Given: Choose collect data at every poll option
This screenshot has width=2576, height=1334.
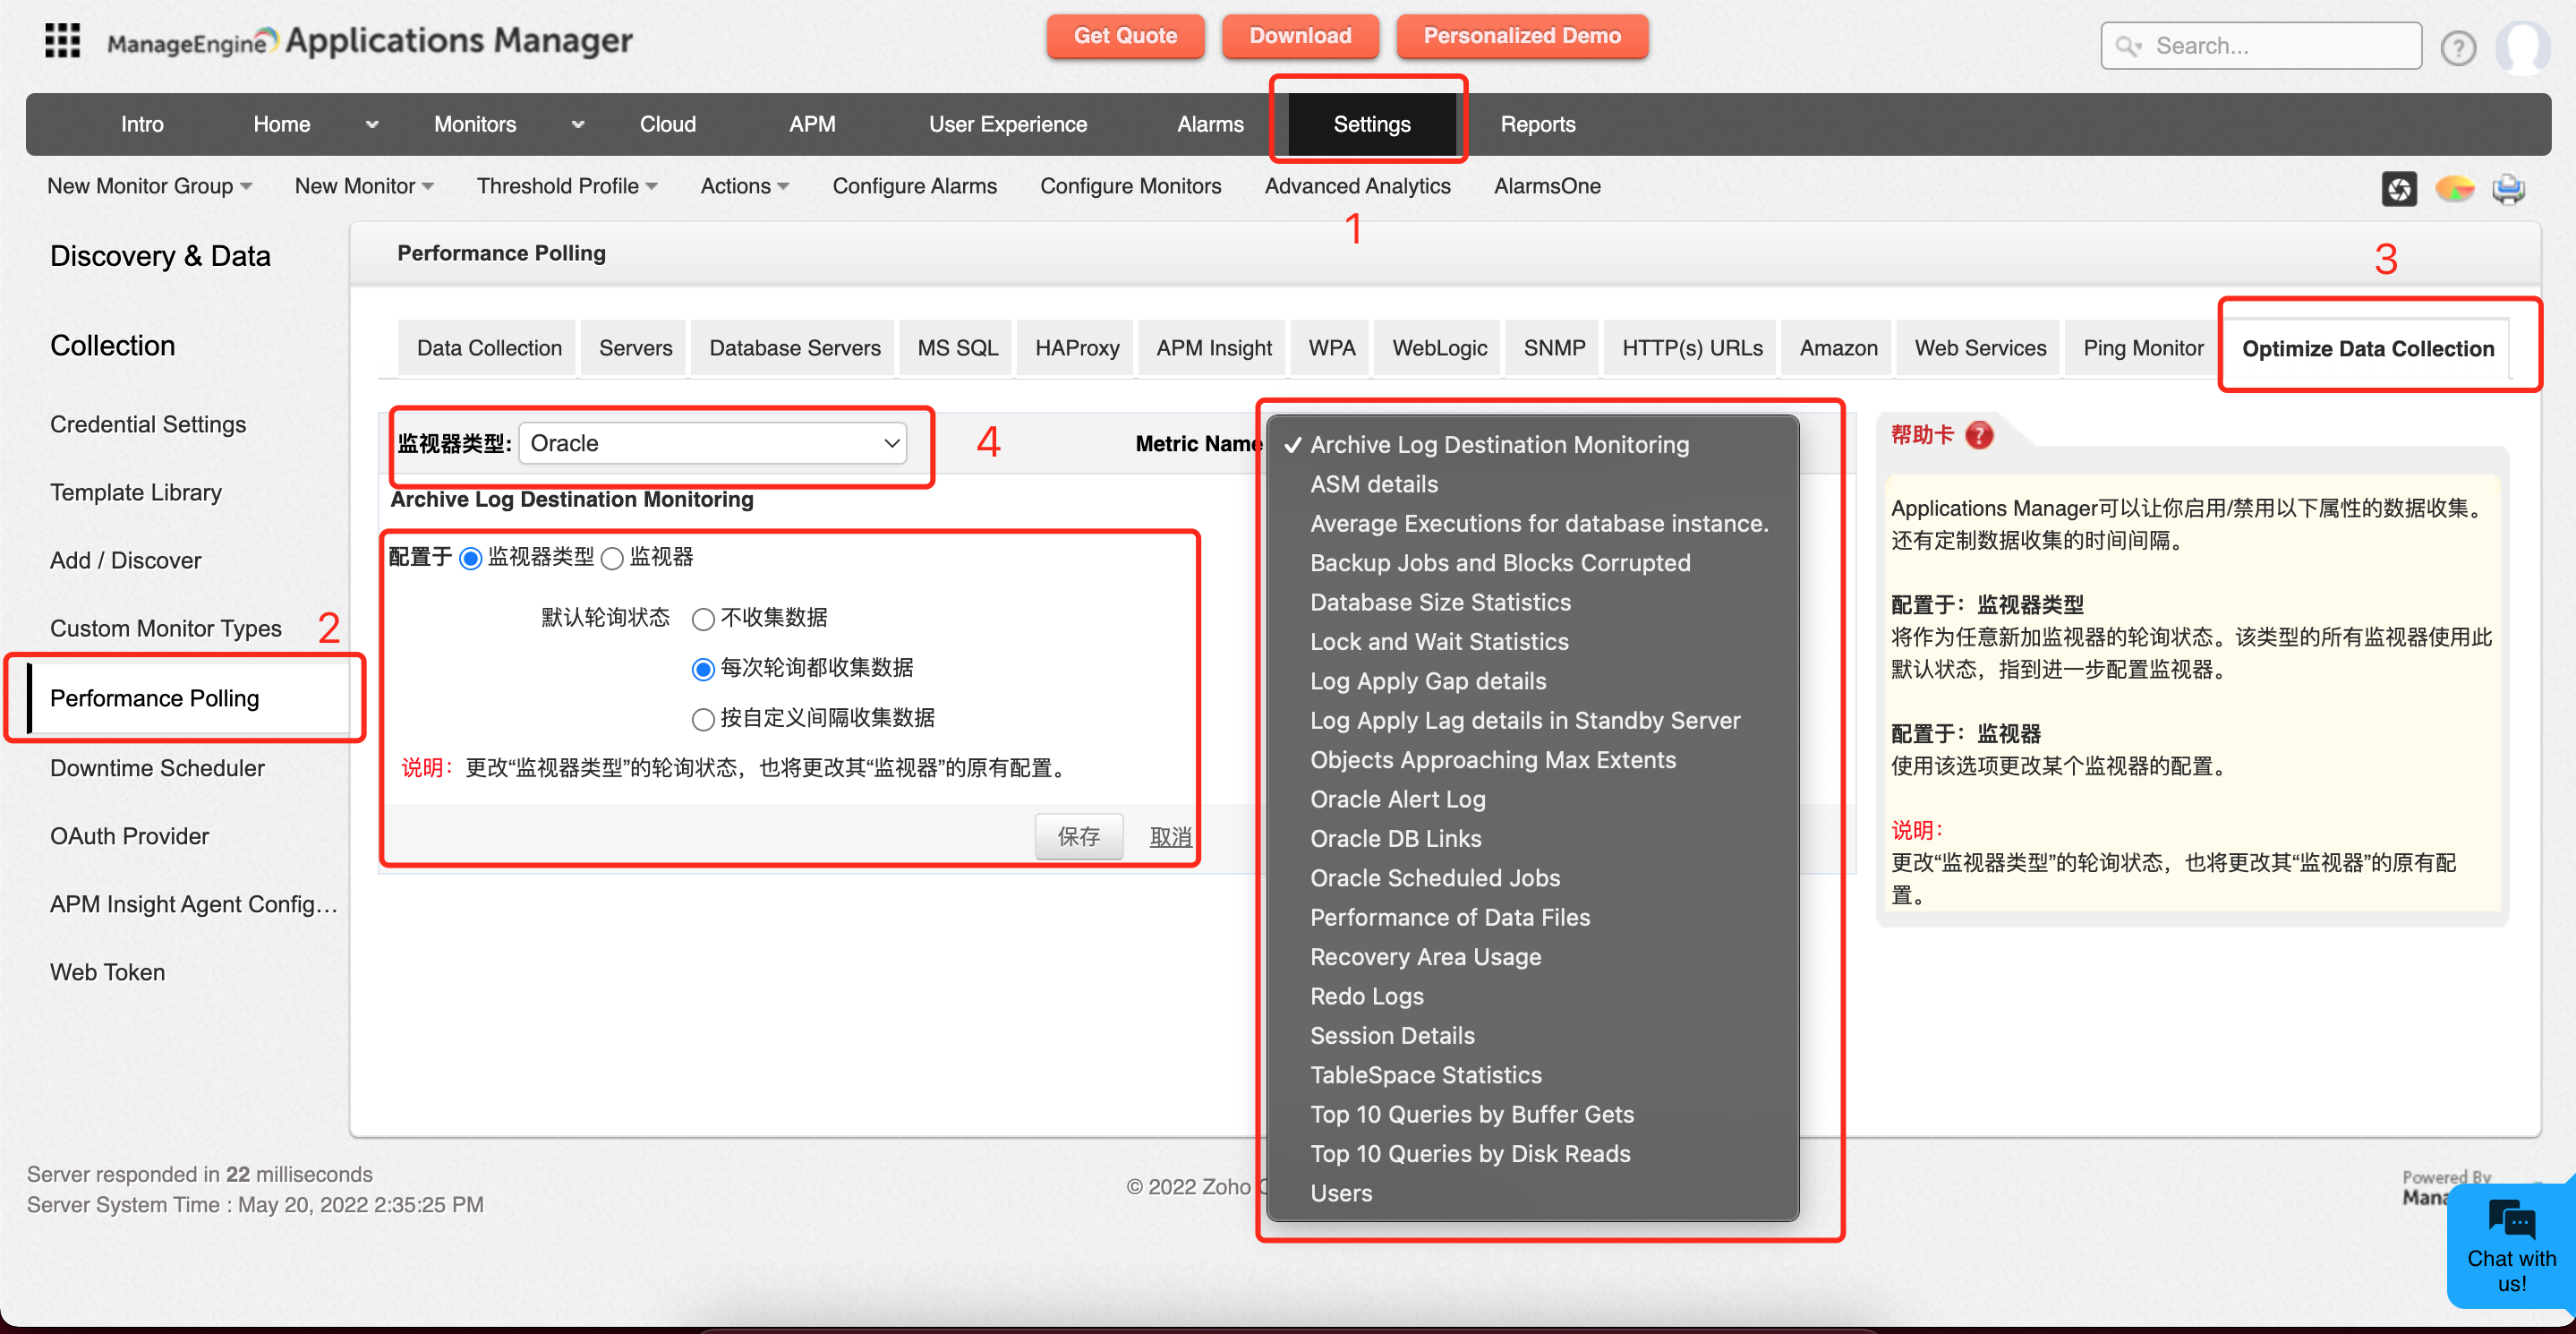Looking at the screenshot, I should coord(703,669).
